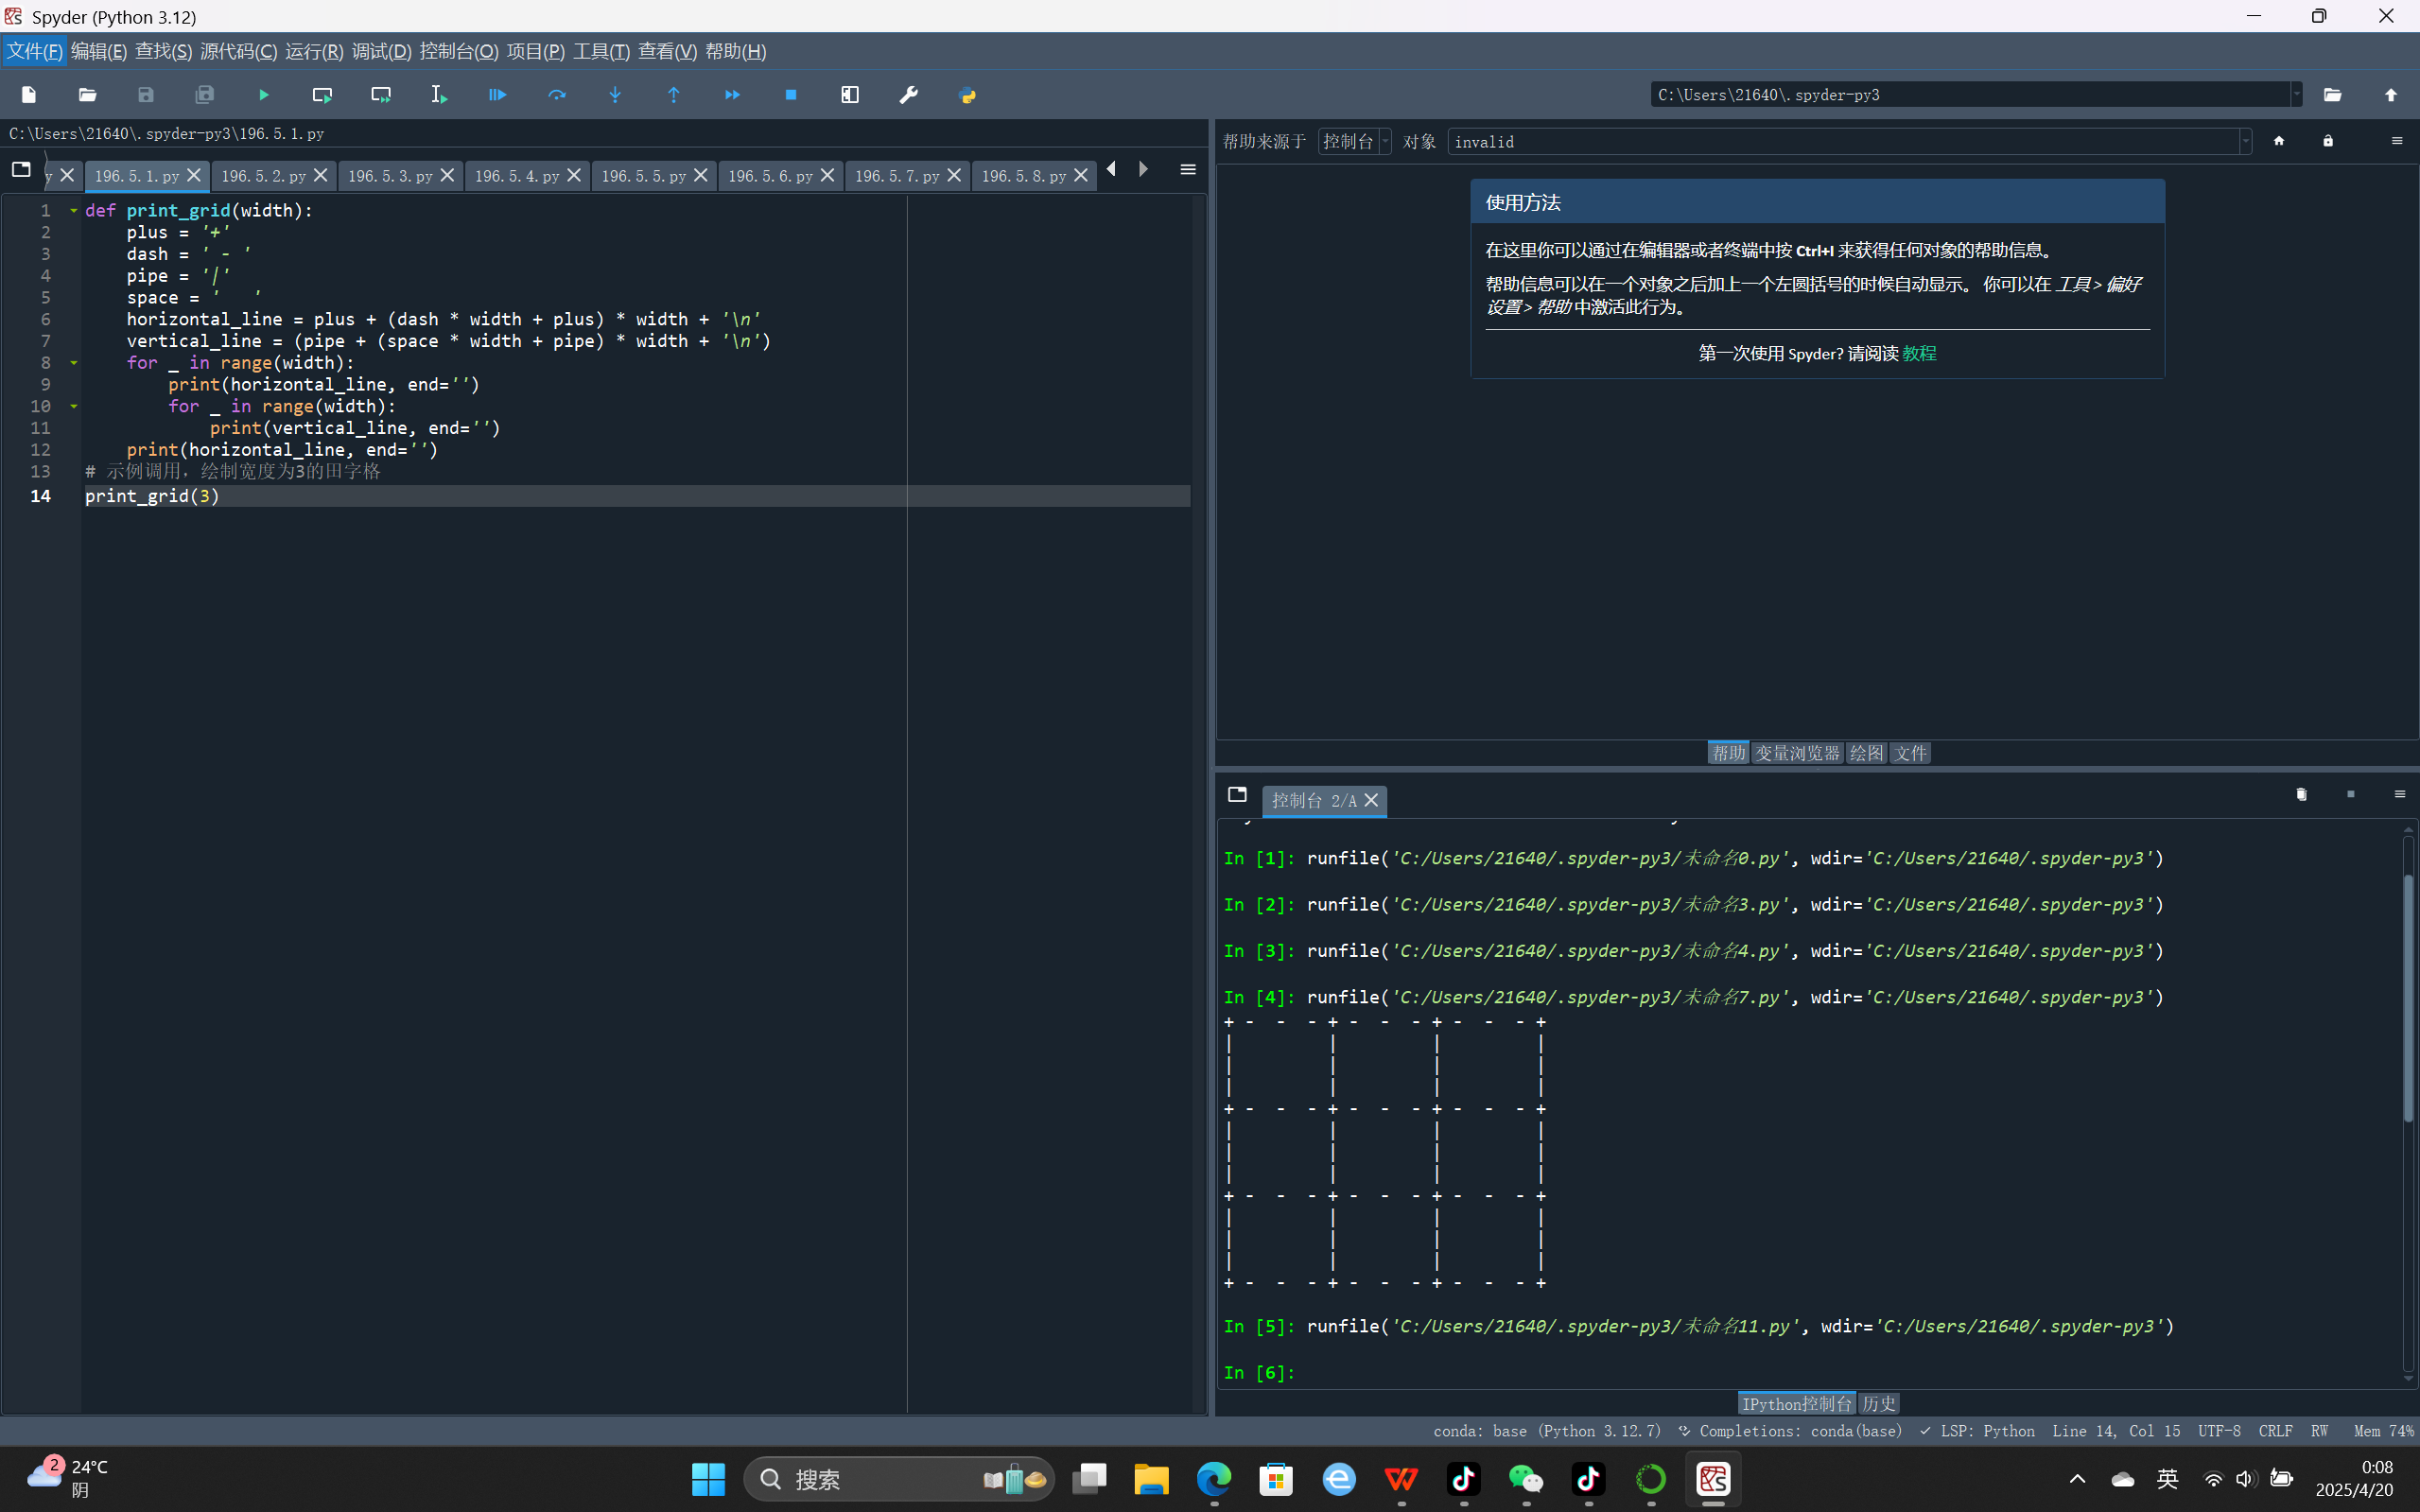The image size is (2420, 1512).
Task: Collapse the for-loop fold arrow at line 8
Action: coord(74,363)
